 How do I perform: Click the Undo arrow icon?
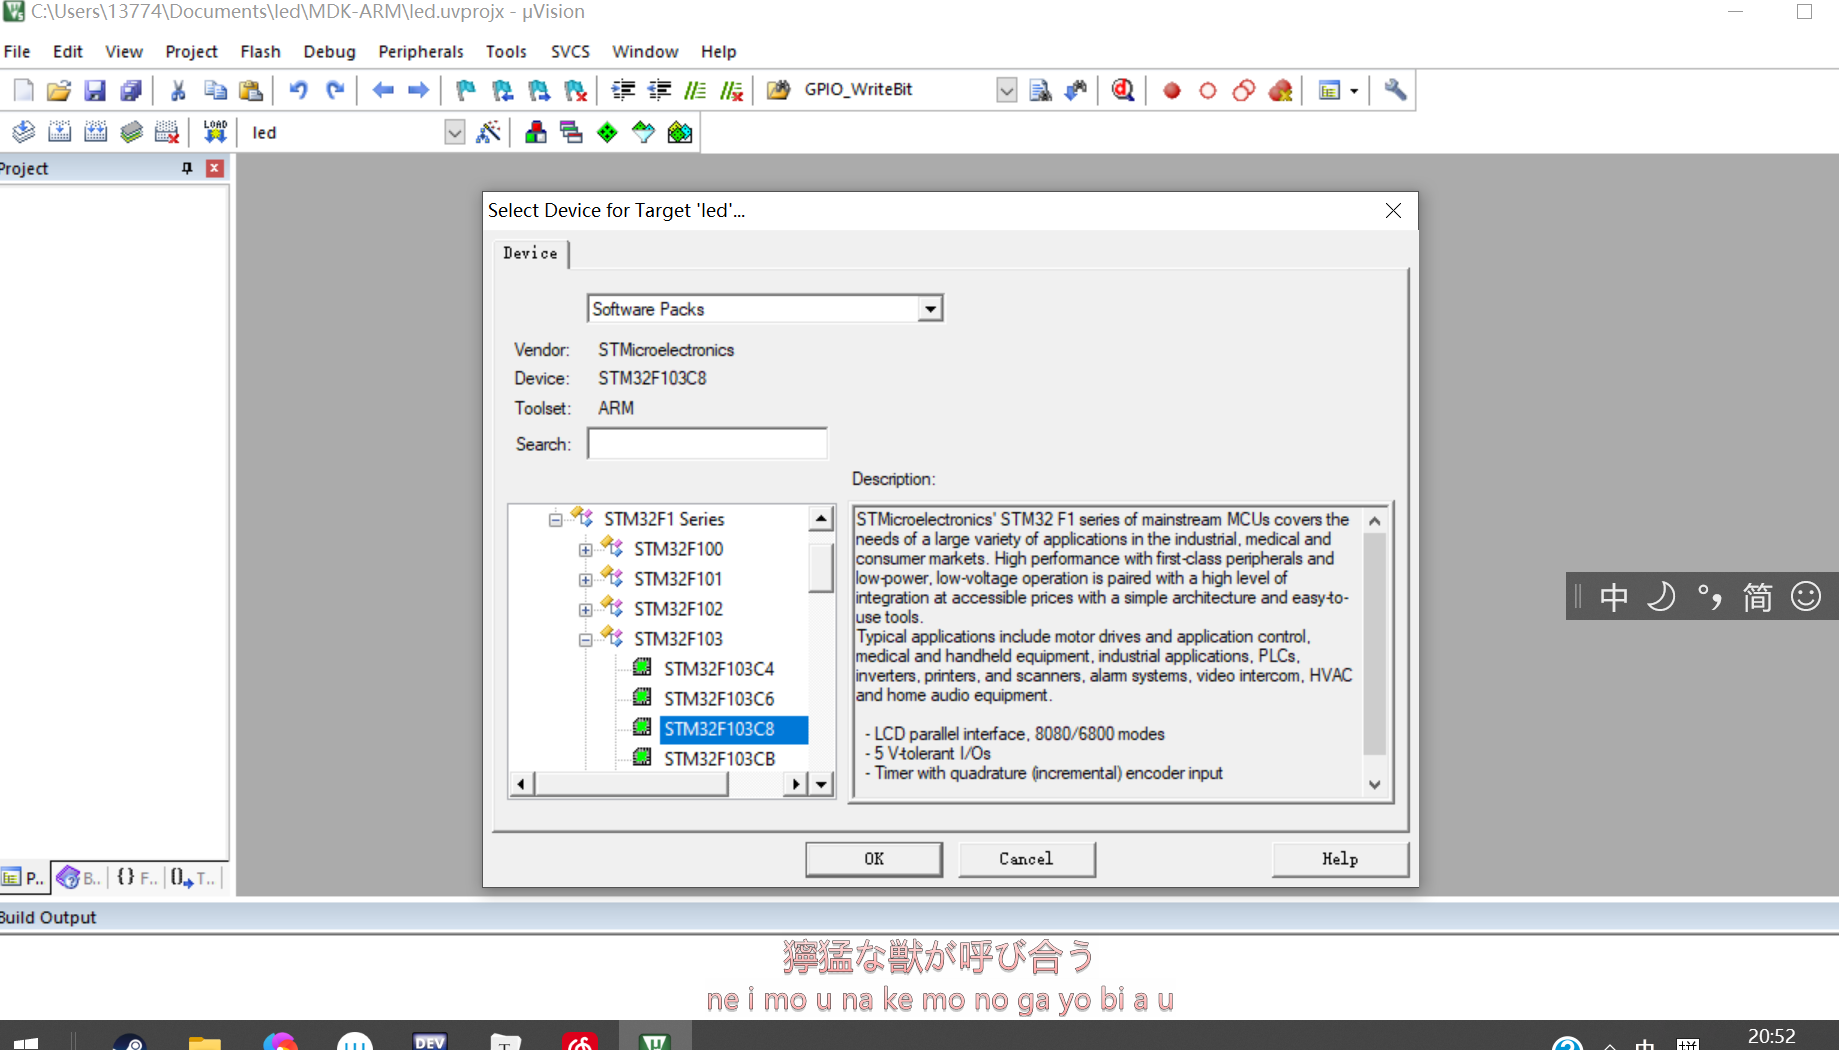pos(298,90)
